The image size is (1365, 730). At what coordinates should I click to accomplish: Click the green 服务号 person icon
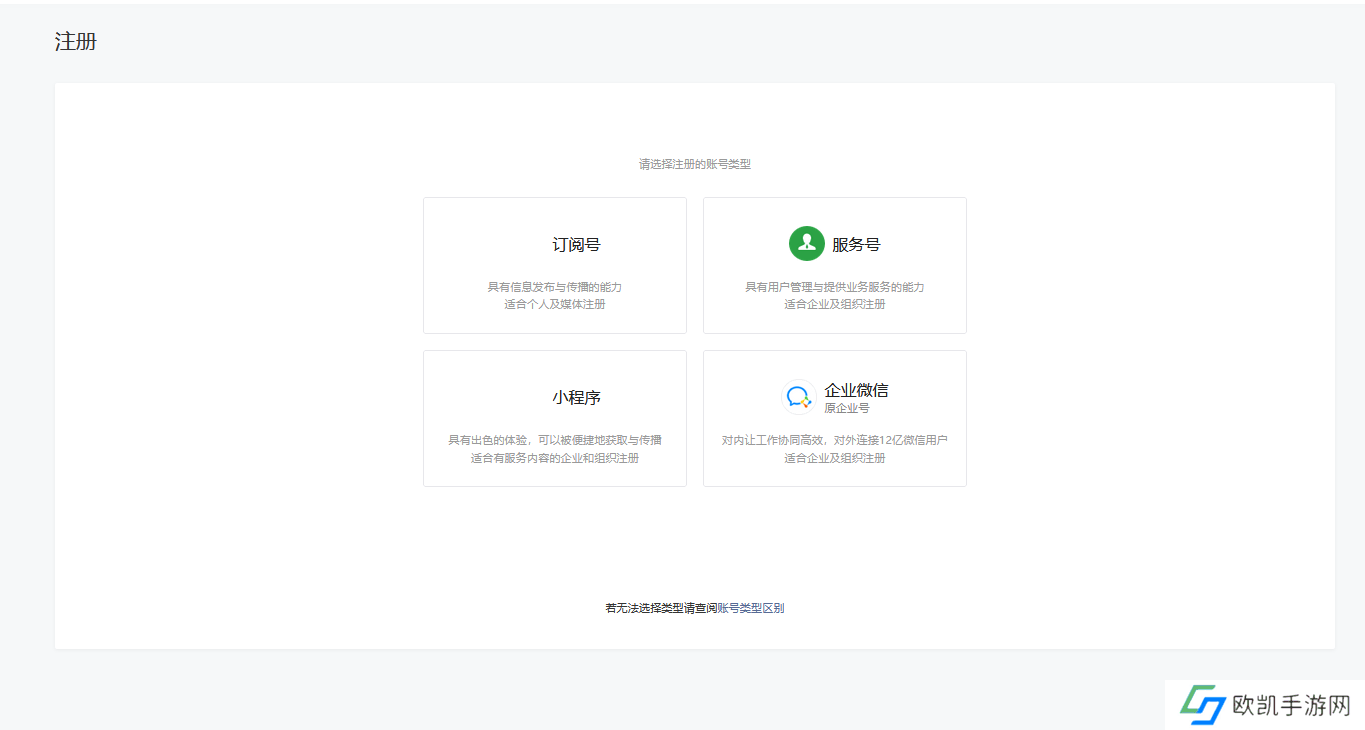pos(806,244)
